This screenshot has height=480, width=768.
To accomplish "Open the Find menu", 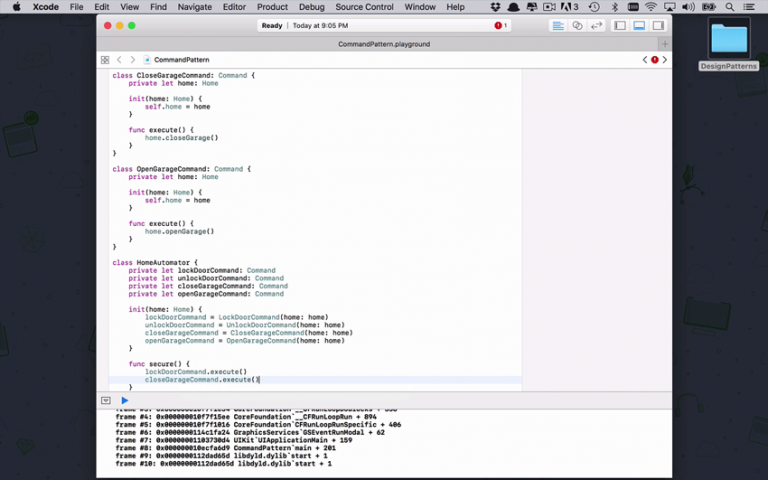I will click(158, 7).
